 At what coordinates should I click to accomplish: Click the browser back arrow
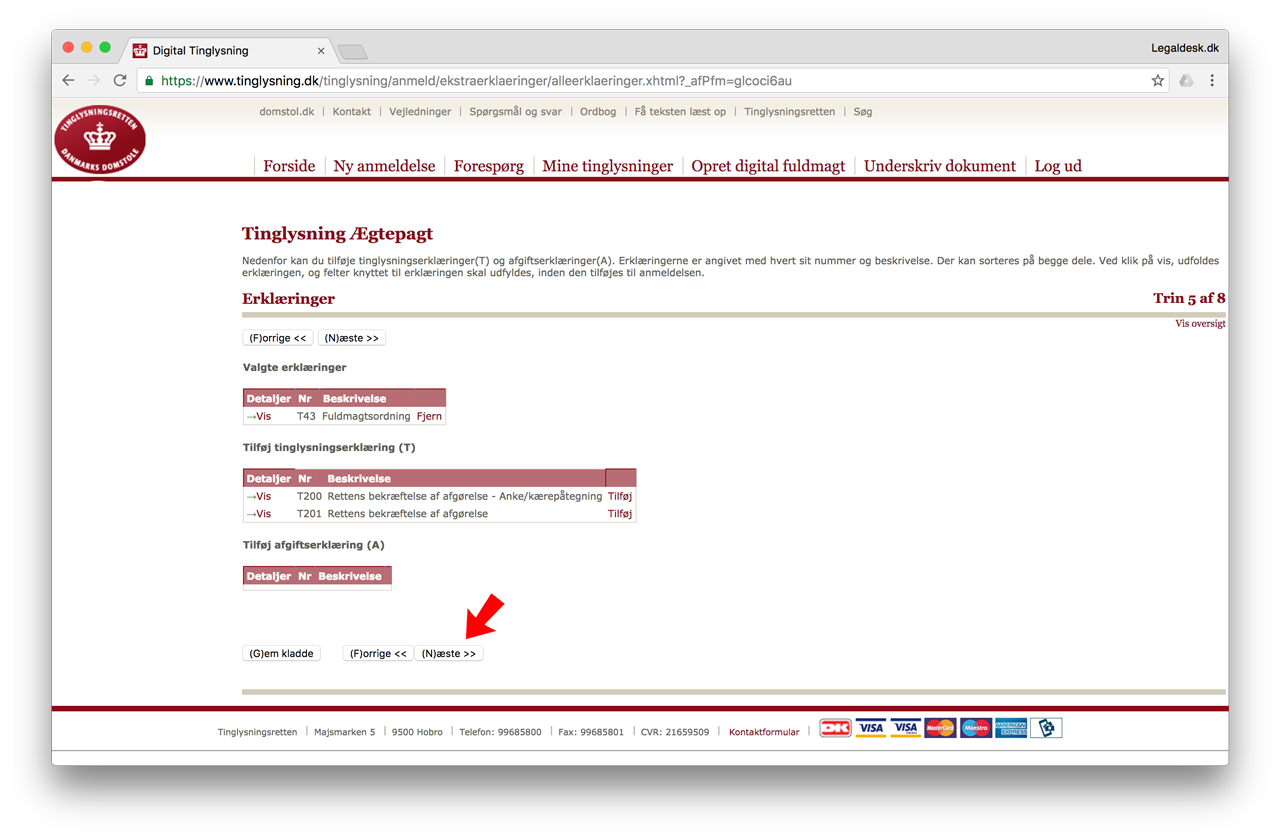68,81
